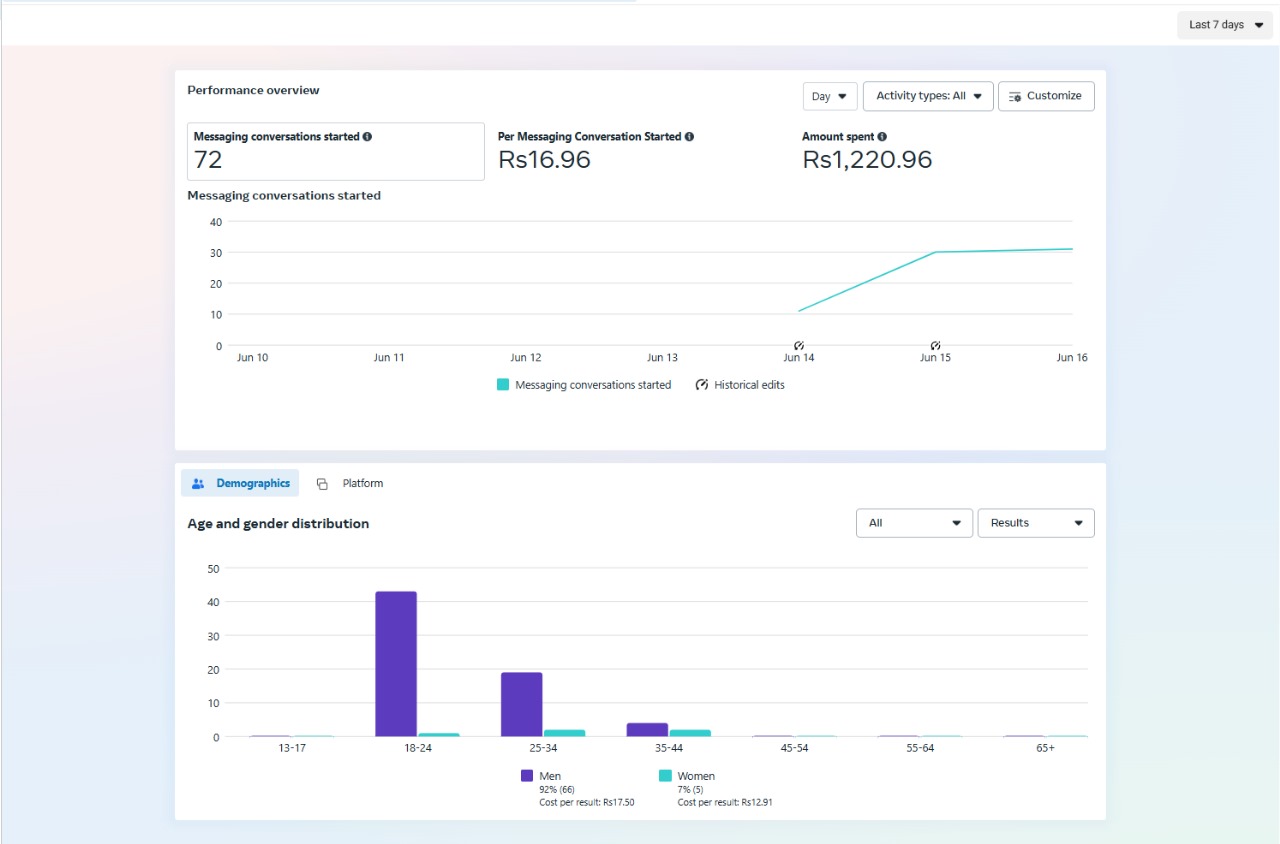Click the historical edit marker on Jun 15

(935, 345)
